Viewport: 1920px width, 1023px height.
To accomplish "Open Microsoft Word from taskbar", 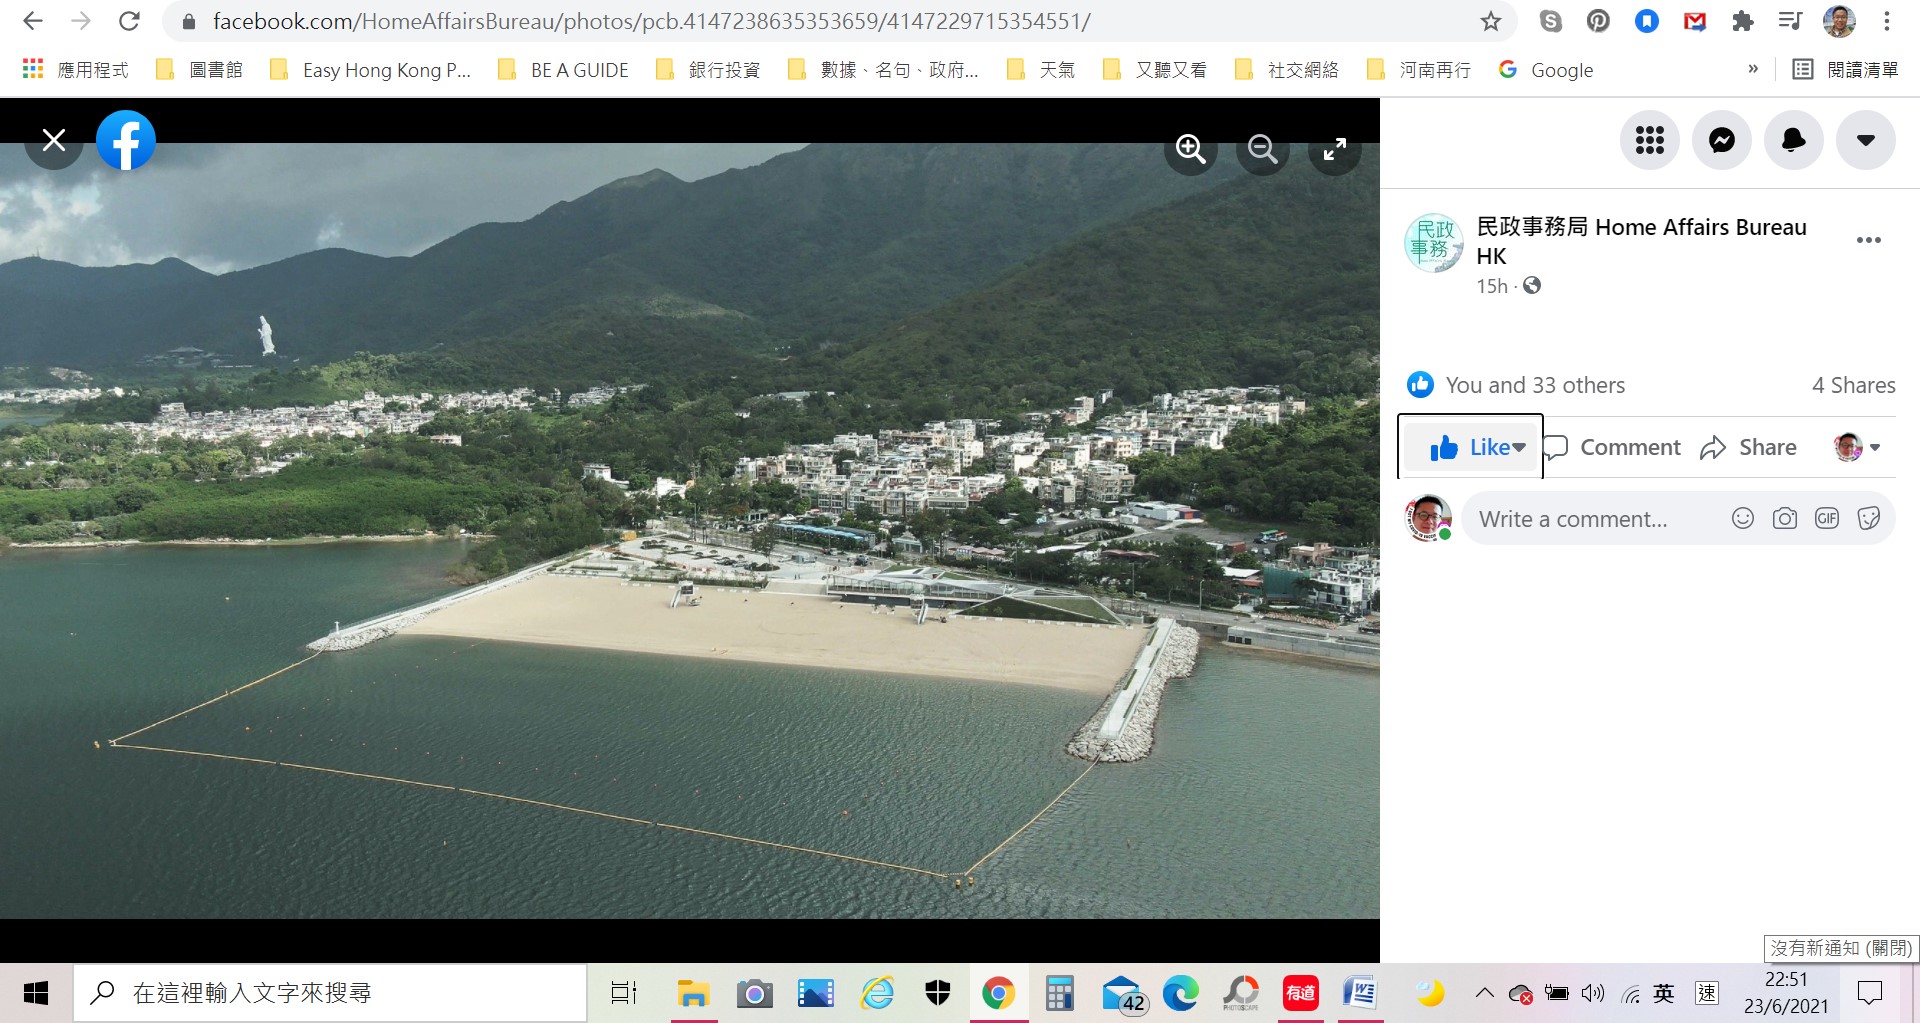I will click(x=1359, y=993).
